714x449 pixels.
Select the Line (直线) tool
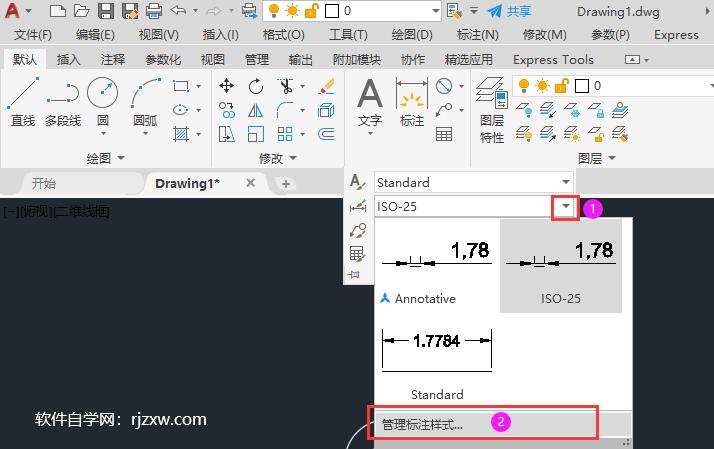pos(23,102)
